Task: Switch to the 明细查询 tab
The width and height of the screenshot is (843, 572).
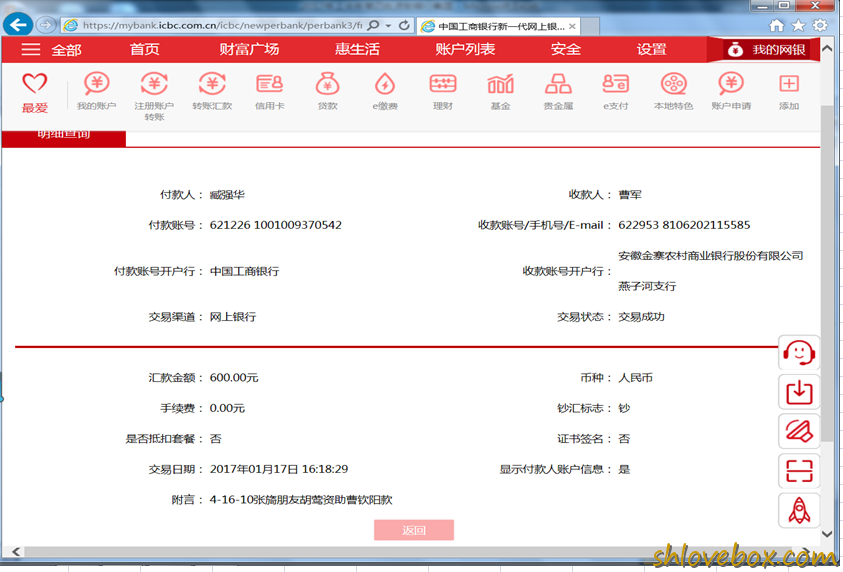Action: 64,137
